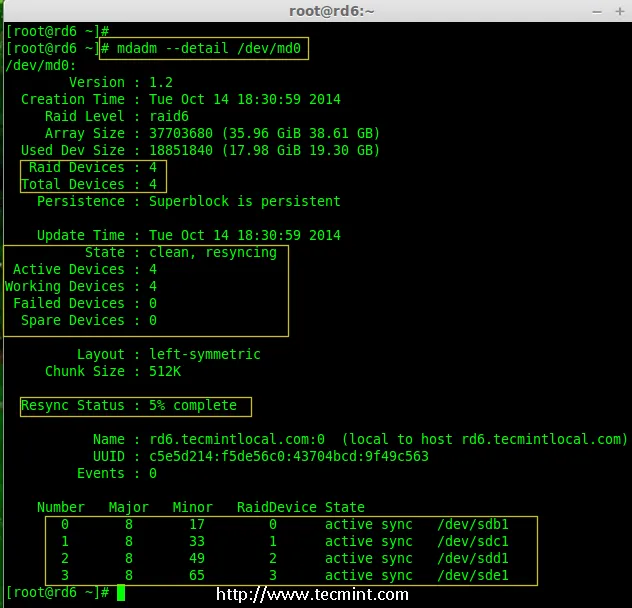Click the 'Active Devices : 4' line
The image size is (632, 608).
click(x=85, y=269)
